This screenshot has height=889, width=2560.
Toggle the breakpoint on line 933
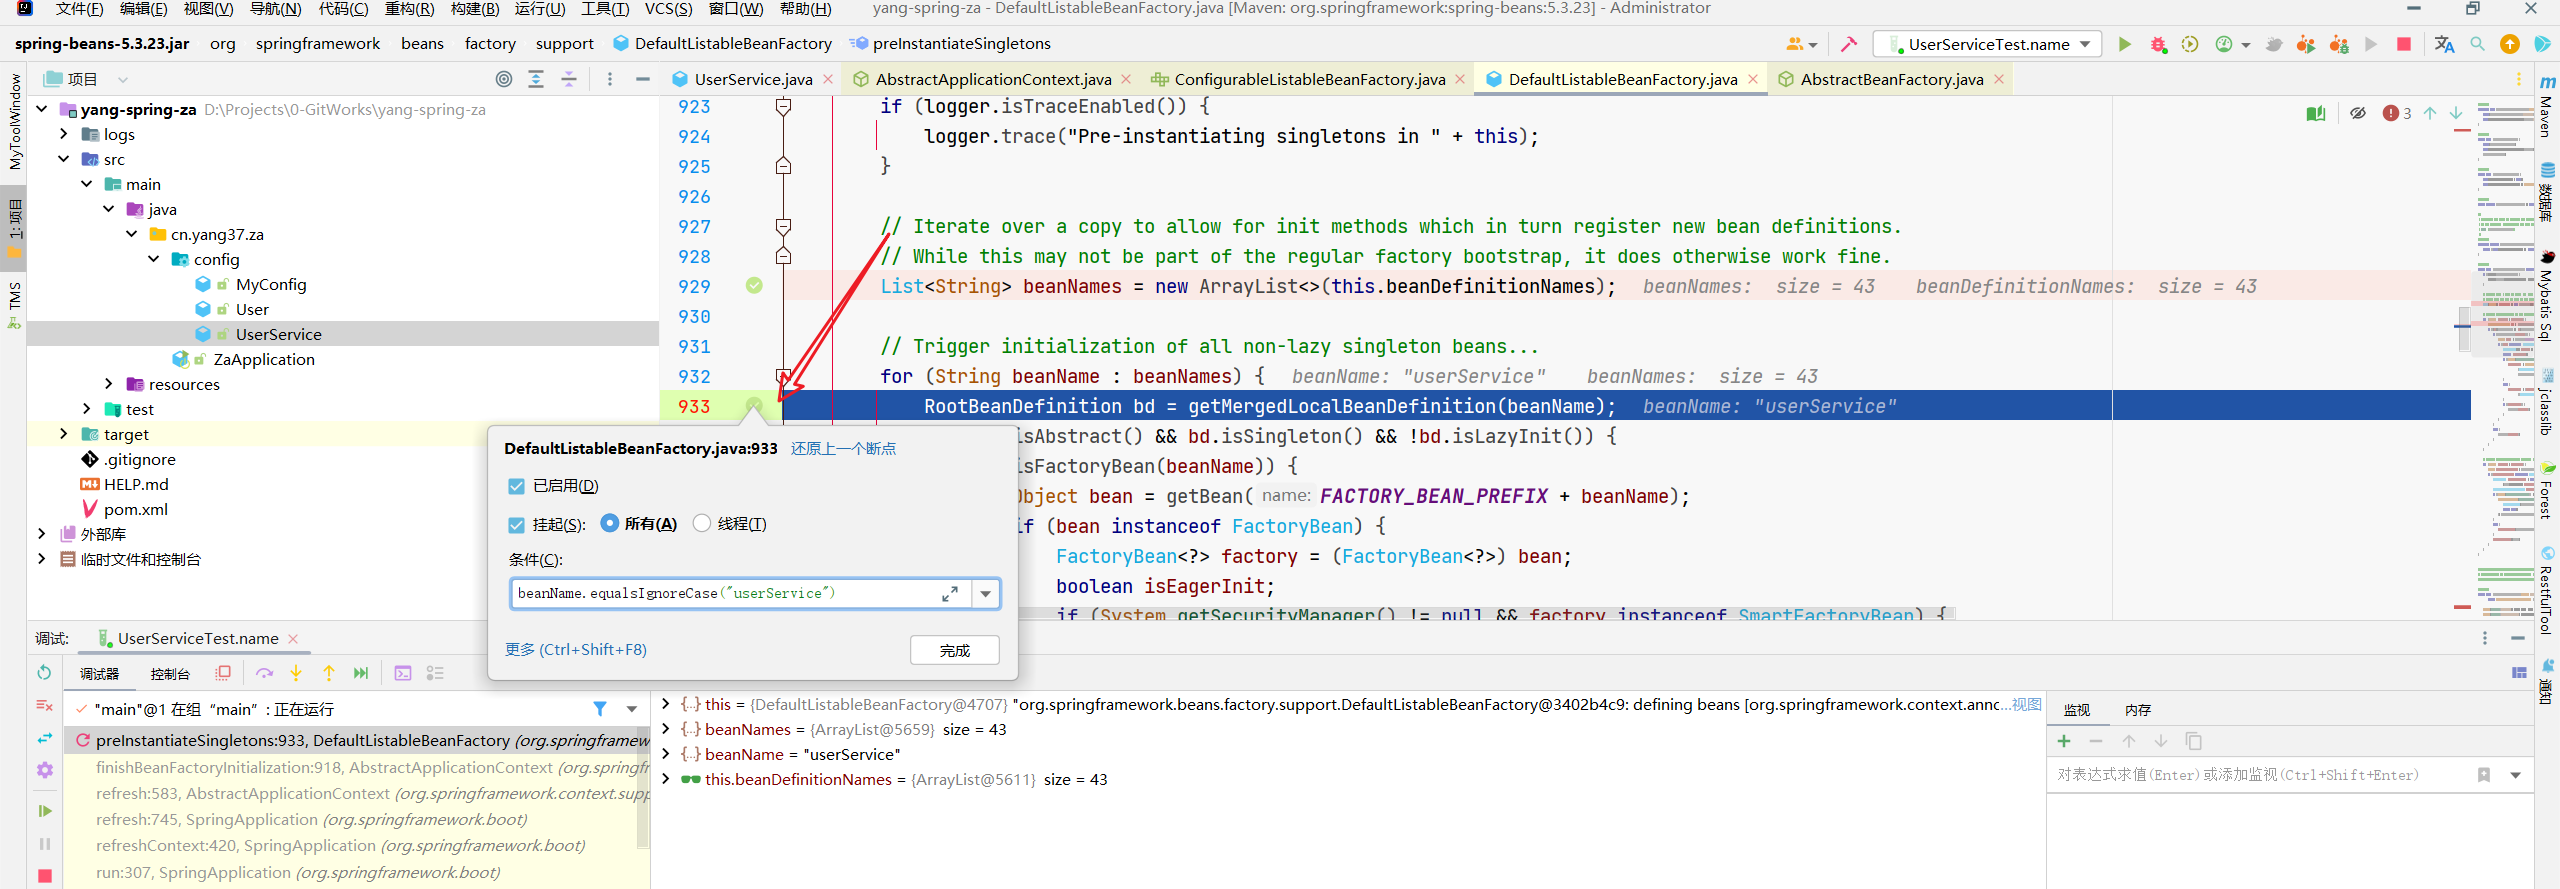[x=754, y=406]
